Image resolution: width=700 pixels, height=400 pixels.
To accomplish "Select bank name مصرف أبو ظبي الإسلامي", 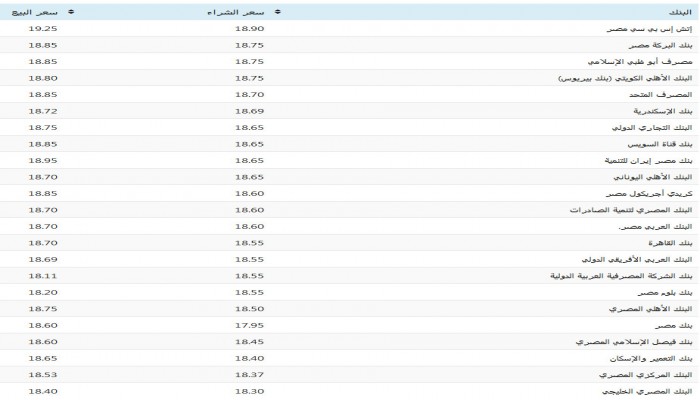I will click(x=640, y=62).
